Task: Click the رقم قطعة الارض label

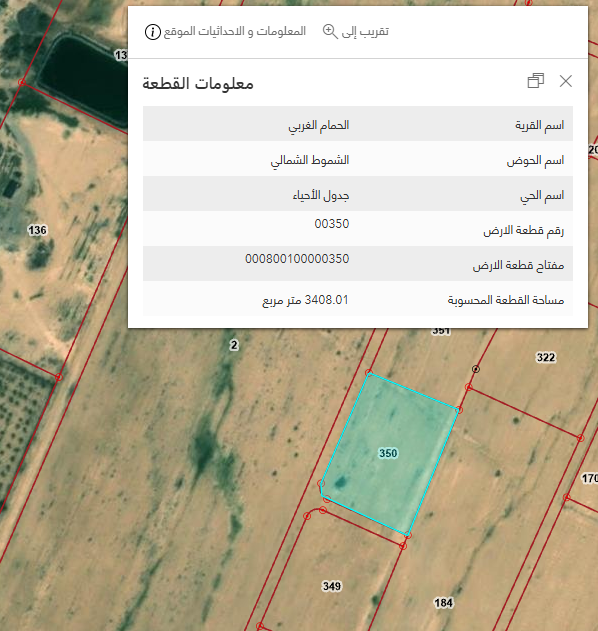Action: (x=524, y=230)
